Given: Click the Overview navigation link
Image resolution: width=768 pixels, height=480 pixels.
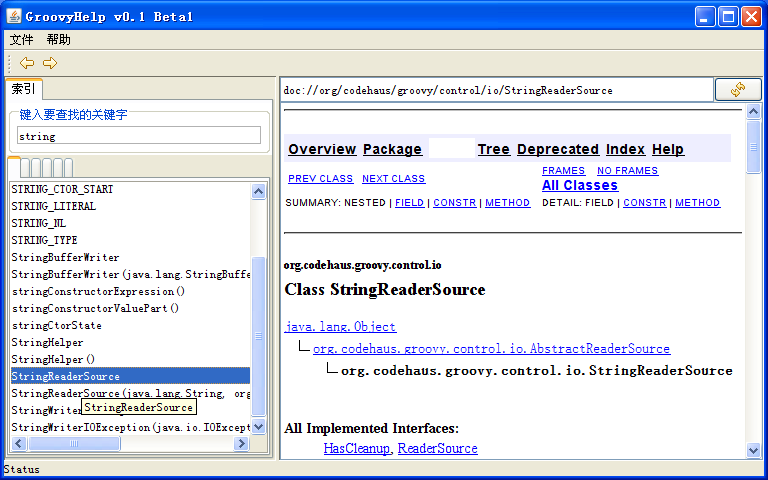Looking at the screenshot, I should click(x=322, y=149).
